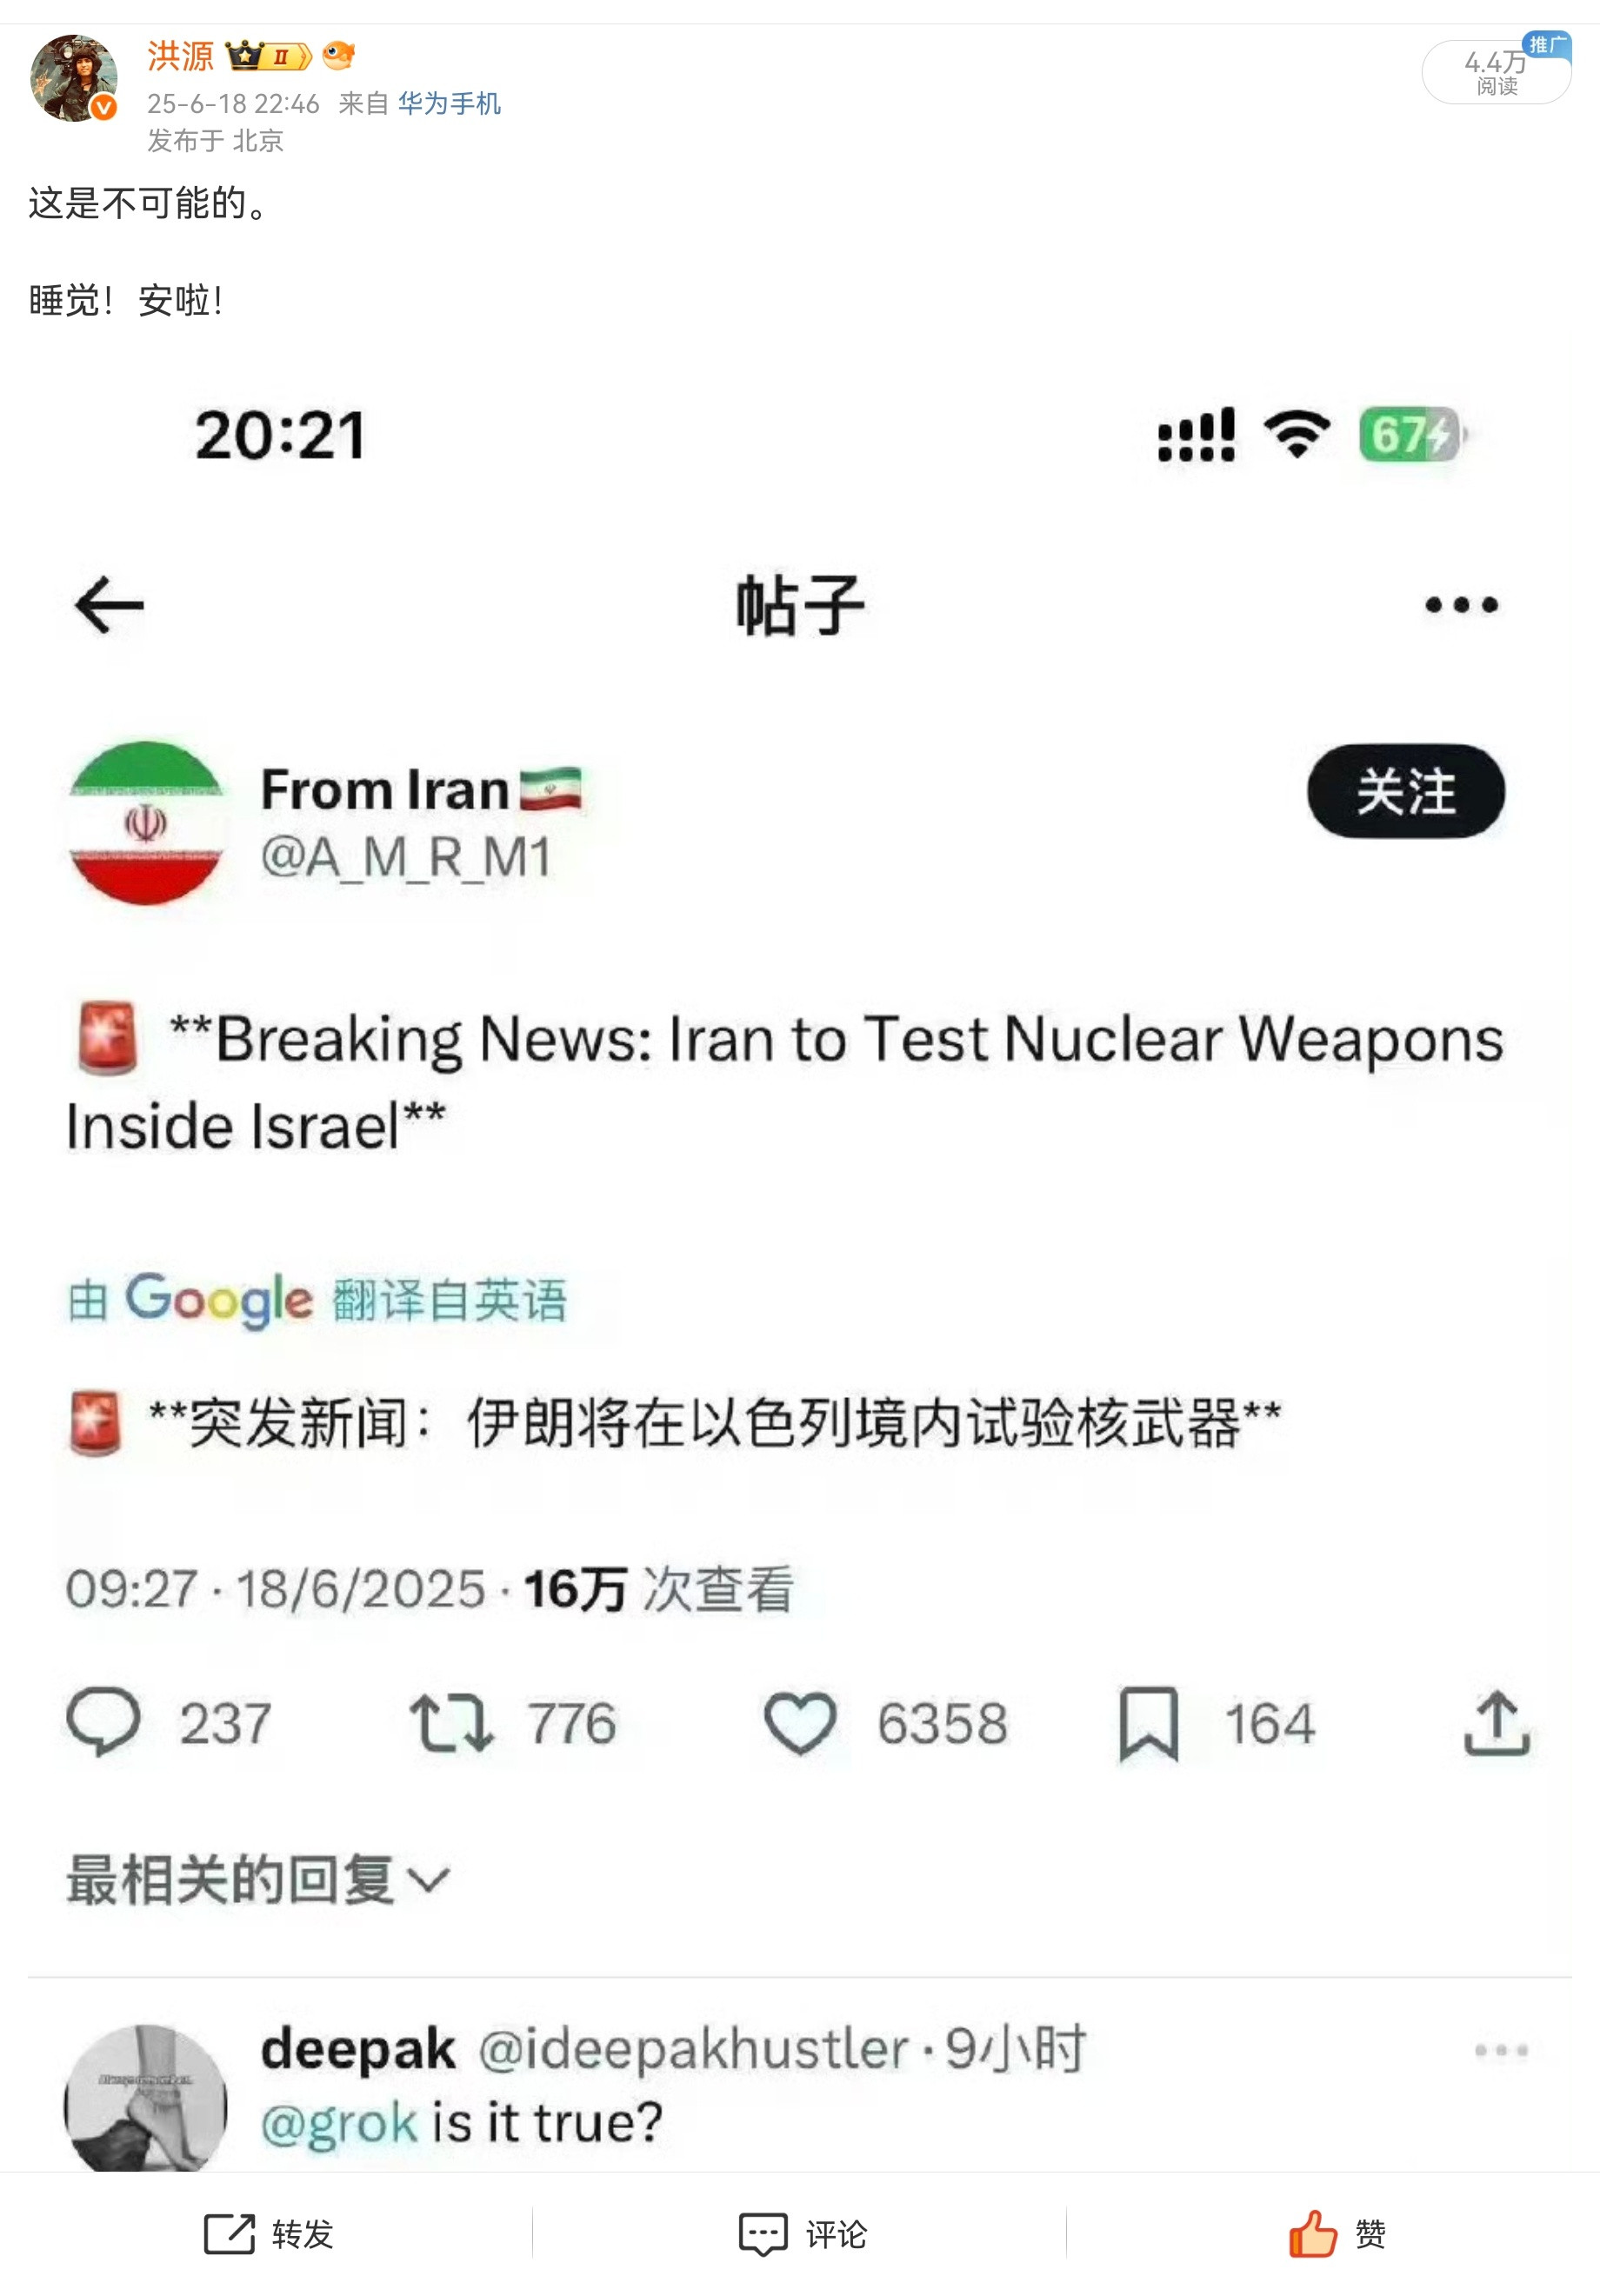Viewport: 1600px width, 2296px height.
Task: Click the 4.4万 阅读 read count badge
Action: (1496, 72)
